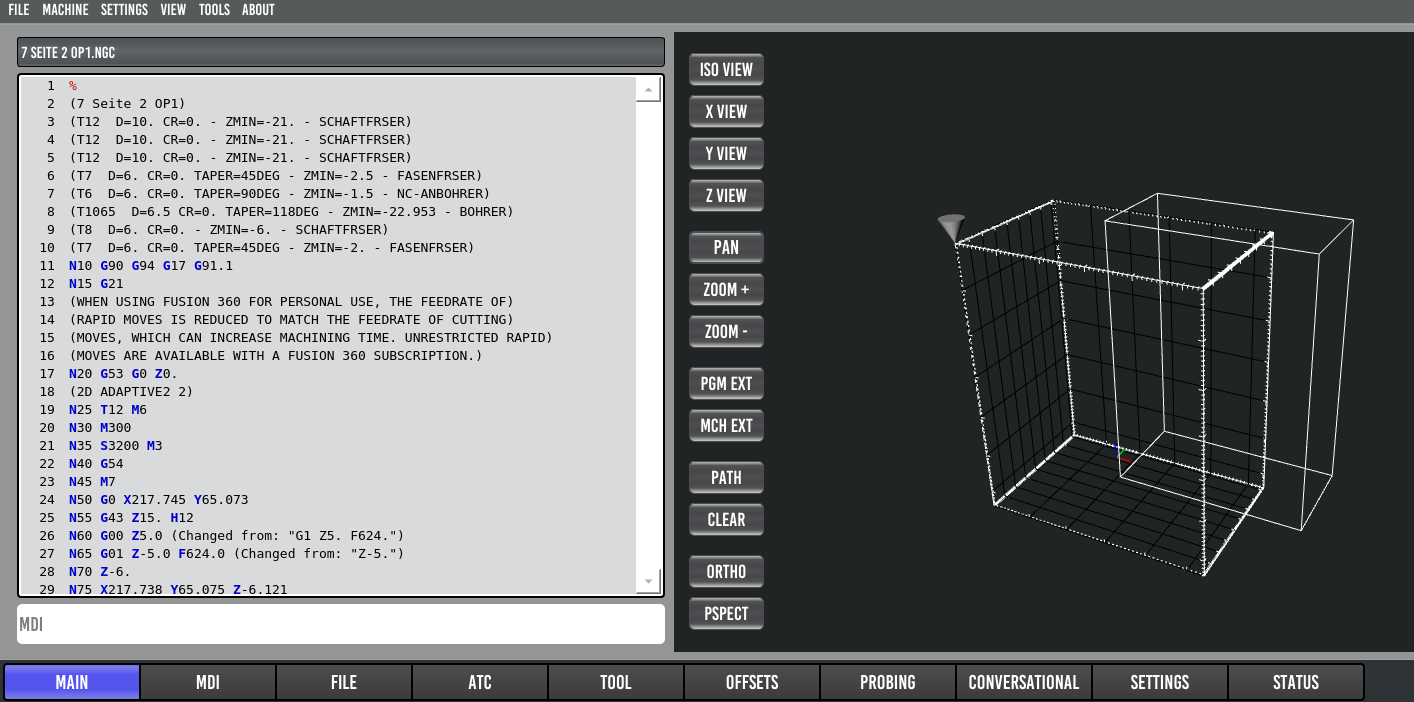1414x702 pixels.
Task: Click the G-code scrollbar up arrow
Action: (x=648, y=90)
